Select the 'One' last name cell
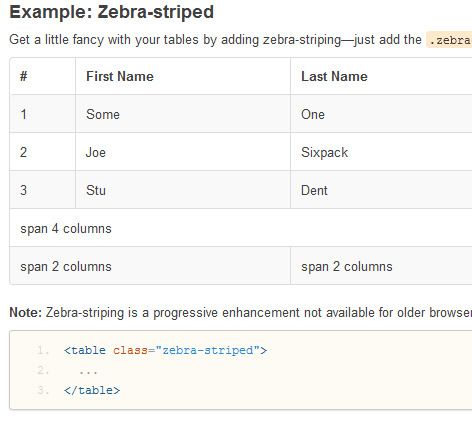Screen dimensions: 472x424 click(x=381, y=114)
